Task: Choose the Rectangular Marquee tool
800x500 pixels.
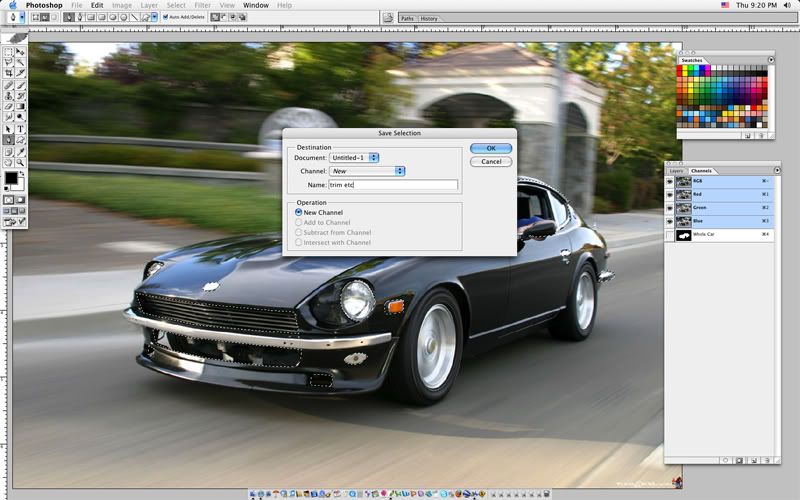Action: (x=9, y=51)
